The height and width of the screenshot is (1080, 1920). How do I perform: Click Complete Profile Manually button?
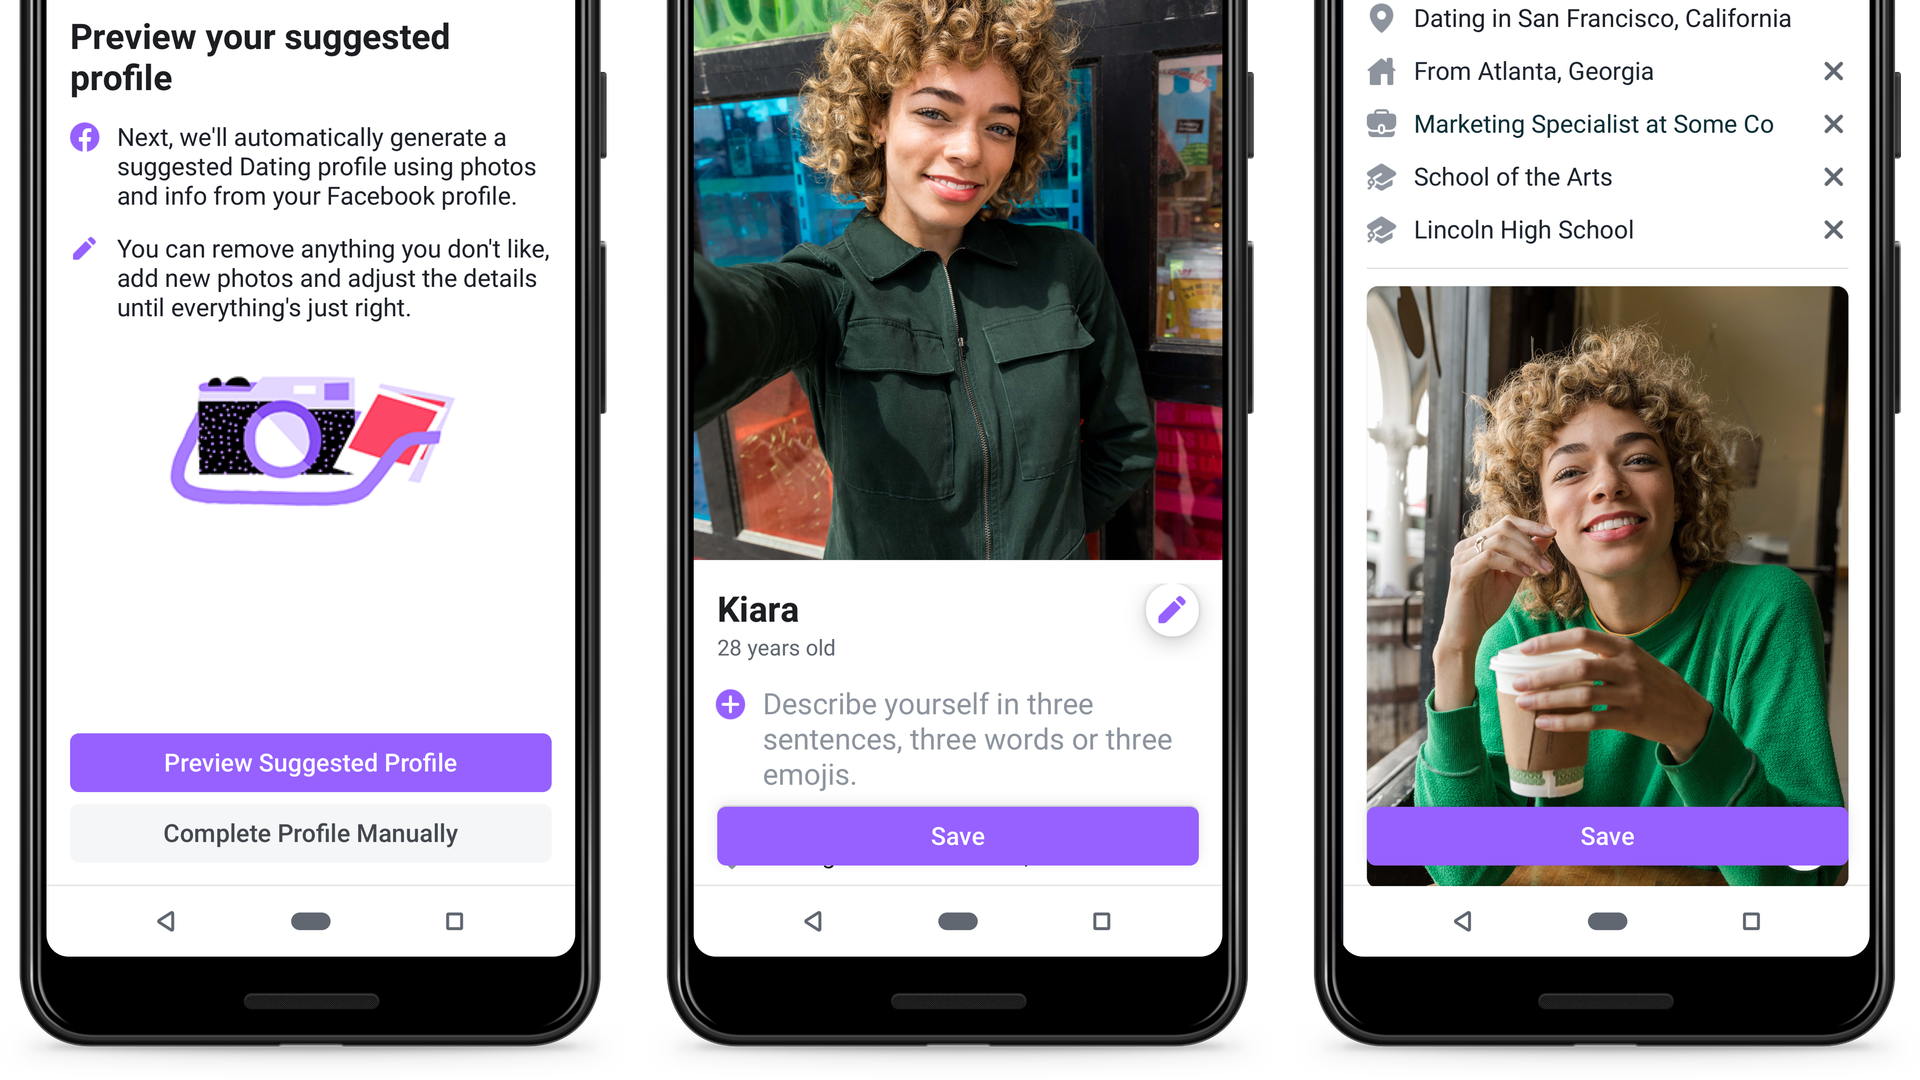pyautogui.click(x=309, y=833)
